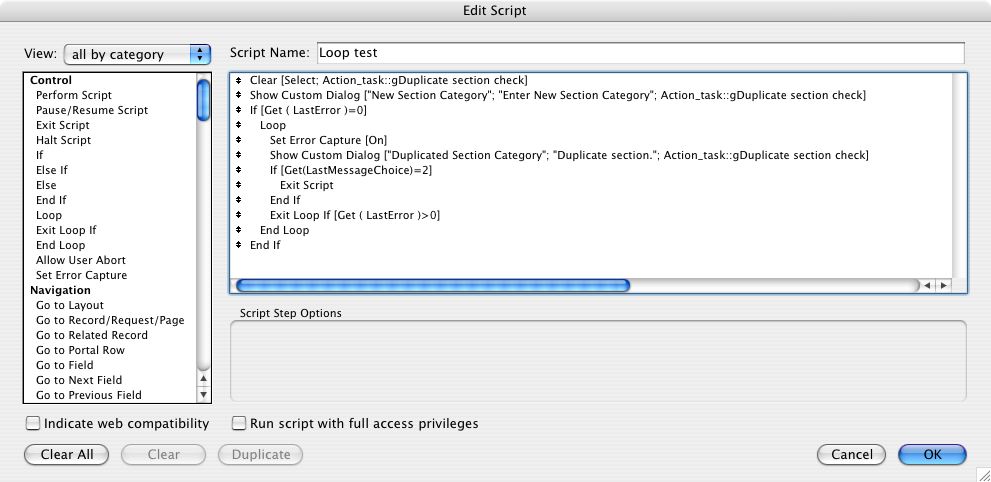Open the View category dropdown
The height and width of the screenshot is (482, 991).
tap(137, 54)
